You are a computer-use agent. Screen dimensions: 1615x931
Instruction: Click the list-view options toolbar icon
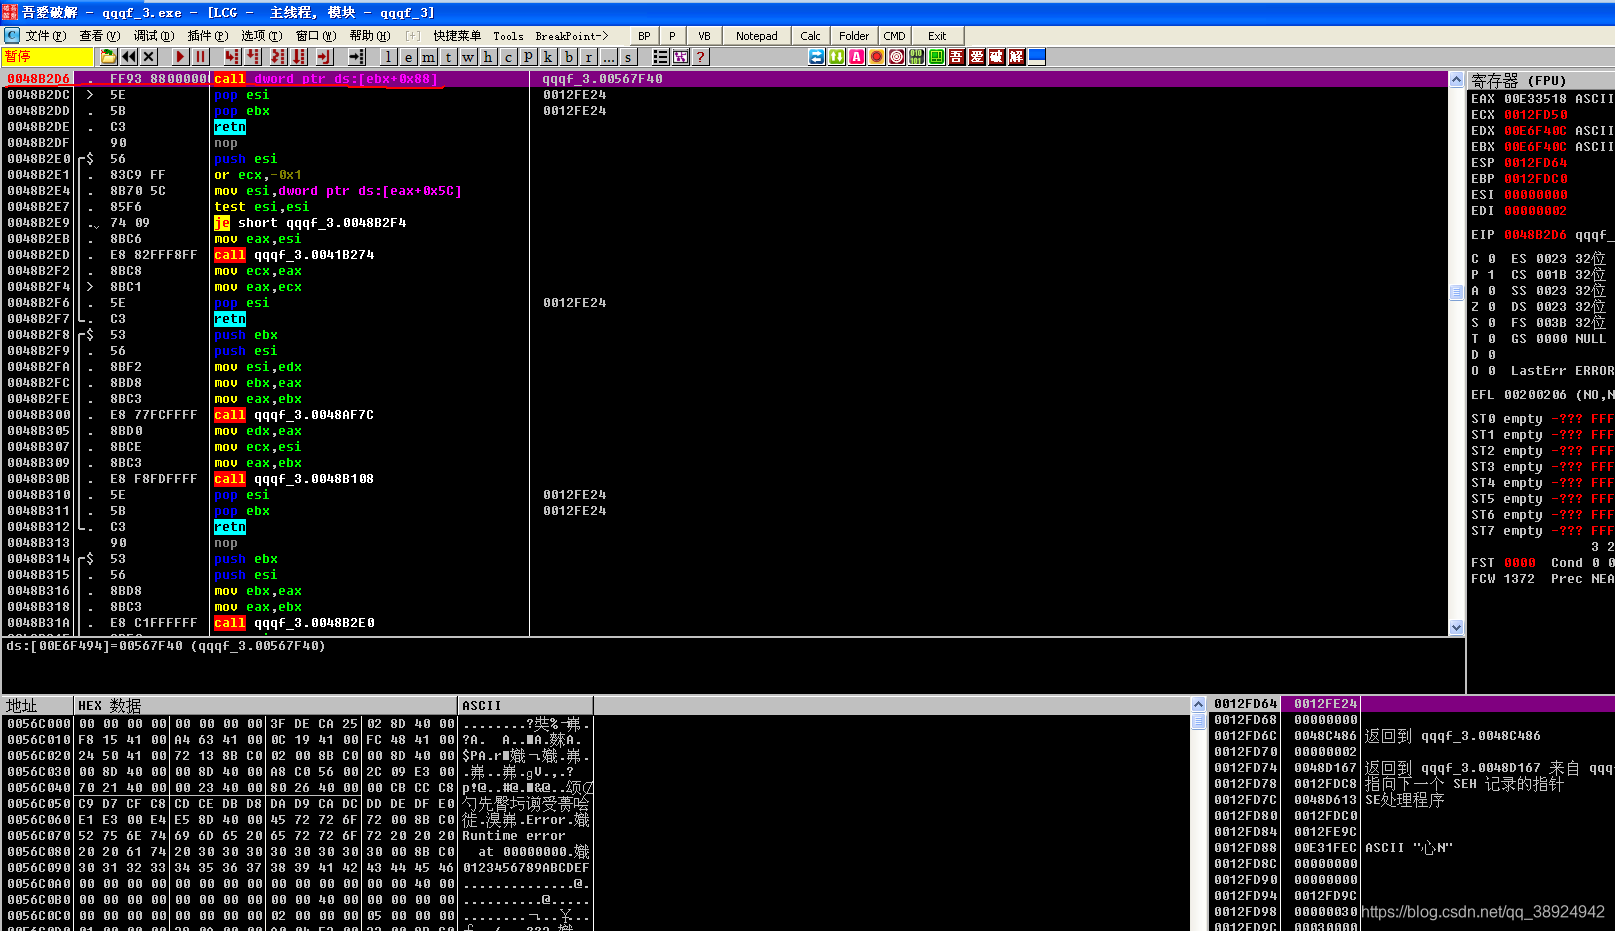(x=661, y=57)
